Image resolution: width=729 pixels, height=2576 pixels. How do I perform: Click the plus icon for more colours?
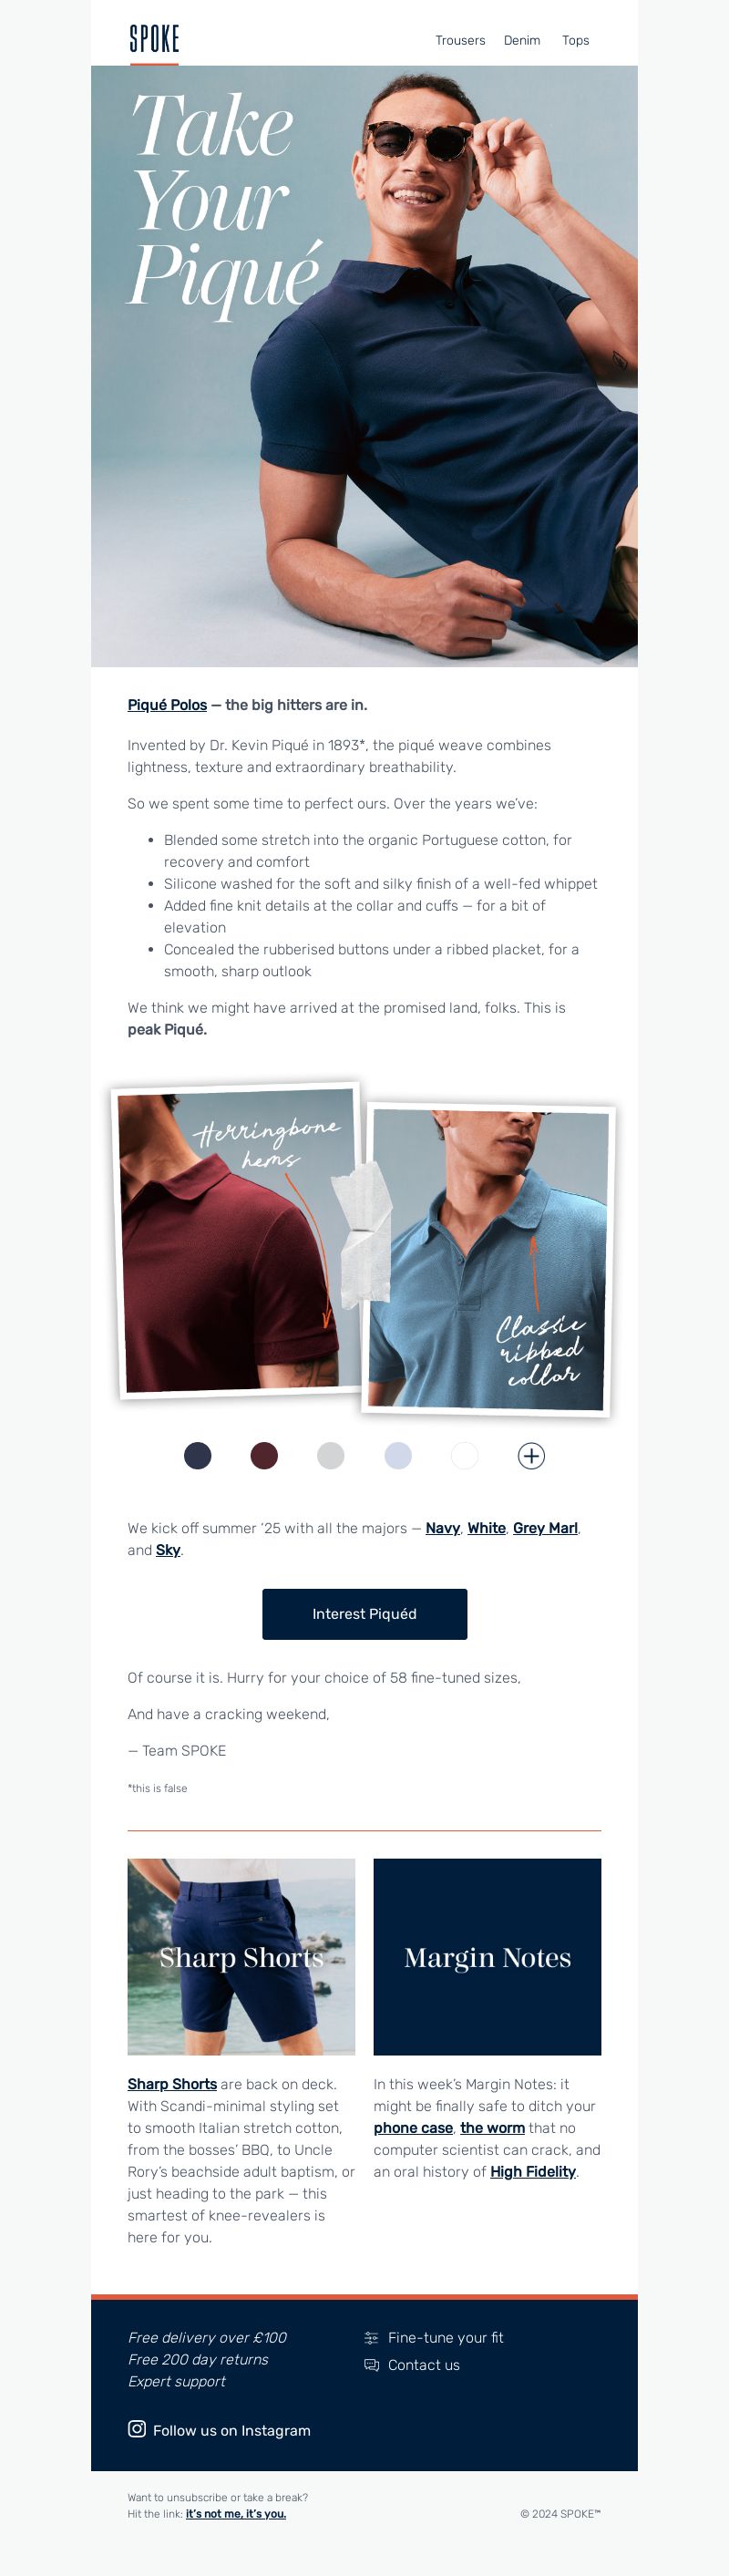pyautogui.click(x=531, y=1456)
